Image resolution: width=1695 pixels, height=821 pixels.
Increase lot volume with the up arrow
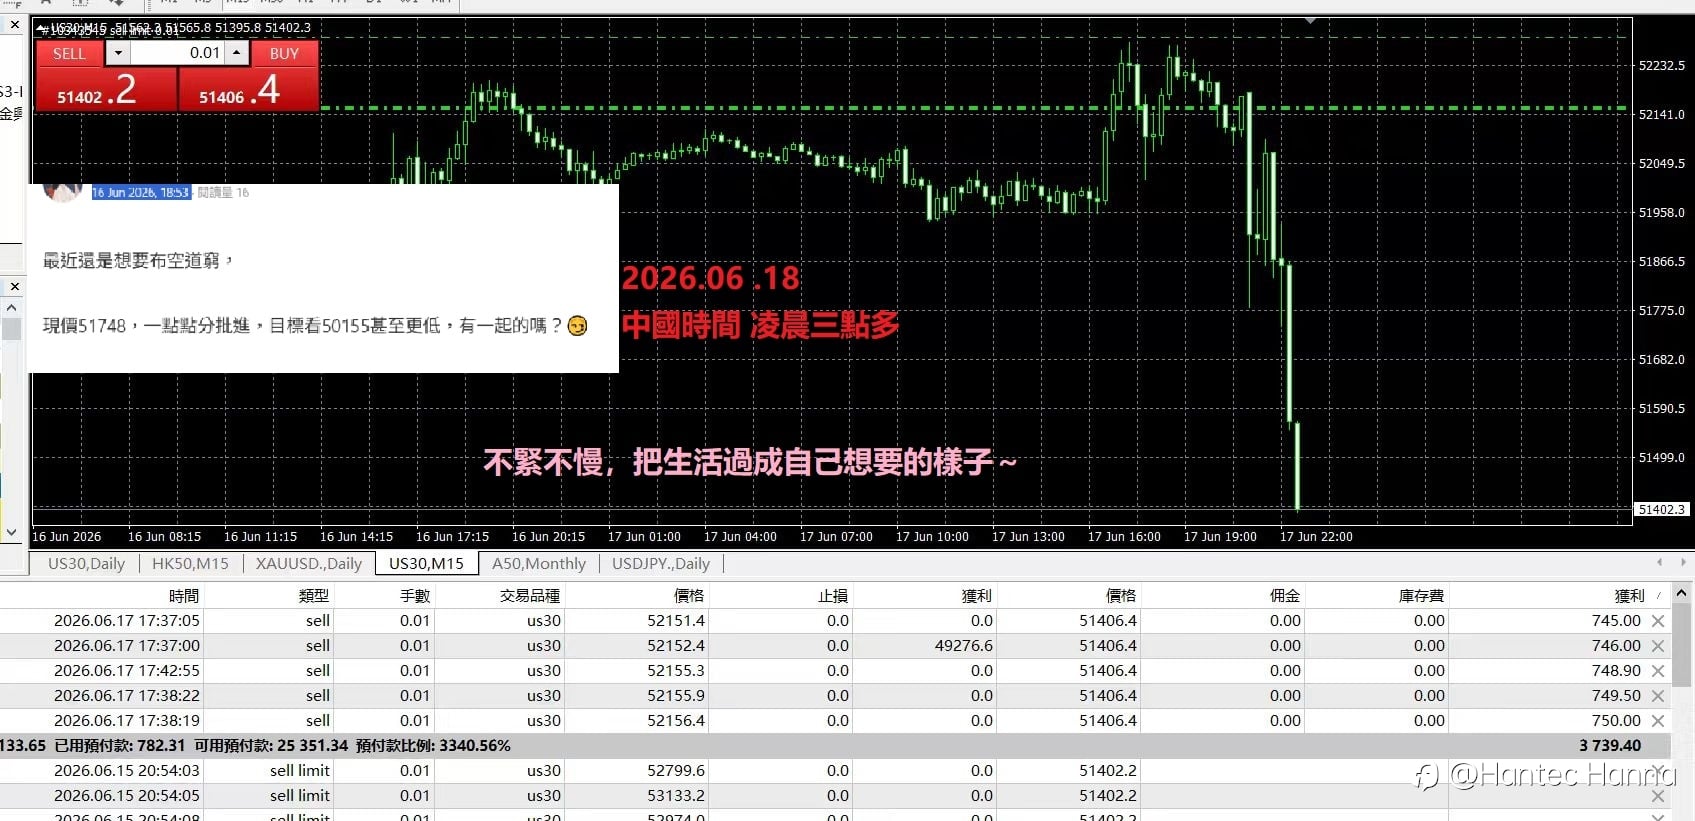[x=236, y=53]
